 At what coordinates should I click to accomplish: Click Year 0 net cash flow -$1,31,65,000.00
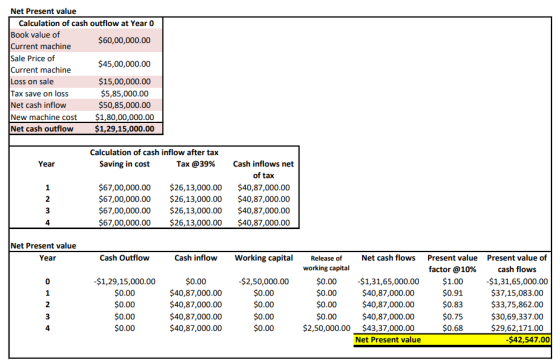[388, 282]
